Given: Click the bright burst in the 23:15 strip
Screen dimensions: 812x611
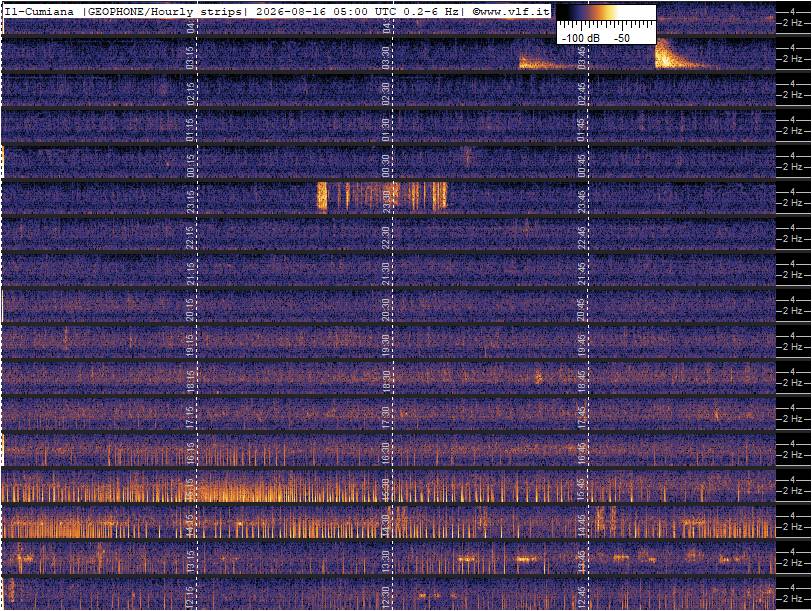Looking at the screenshot, I should click(x=382, y=196).
